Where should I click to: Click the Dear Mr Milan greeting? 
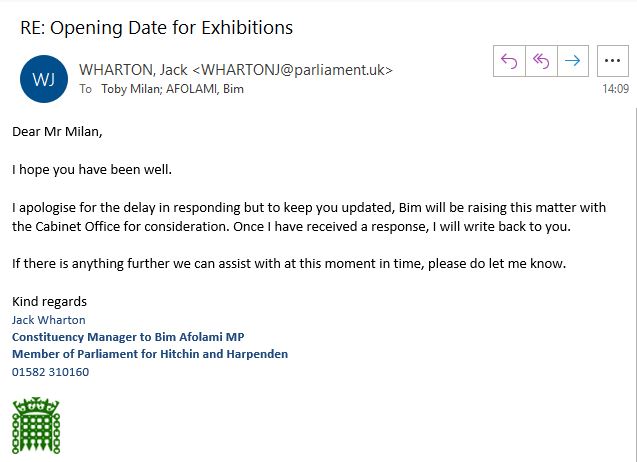[x=57, y=132]
